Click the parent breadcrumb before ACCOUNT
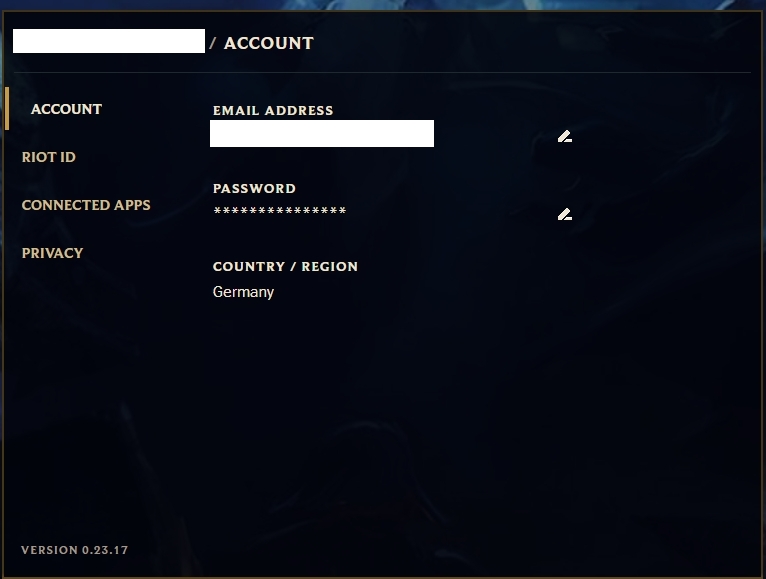The image size is (766, 579). [109, 41]
